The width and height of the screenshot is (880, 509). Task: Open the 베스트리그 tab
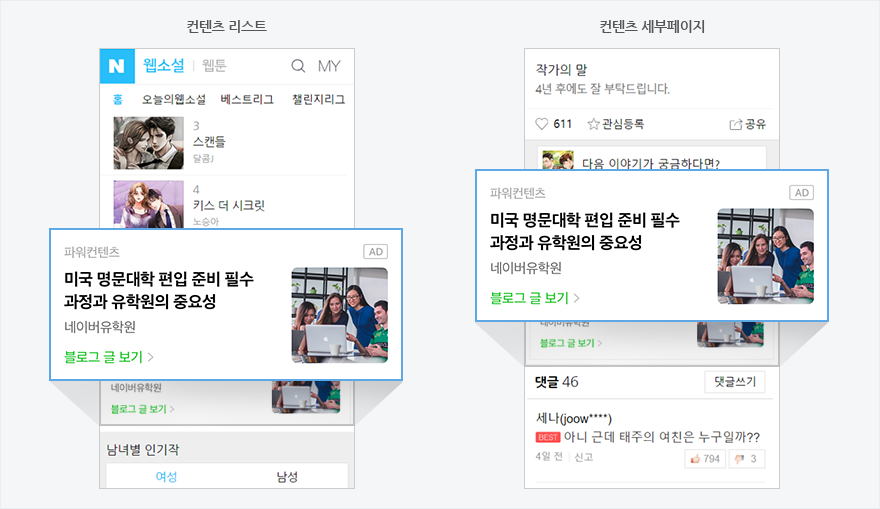coord(247,99)
